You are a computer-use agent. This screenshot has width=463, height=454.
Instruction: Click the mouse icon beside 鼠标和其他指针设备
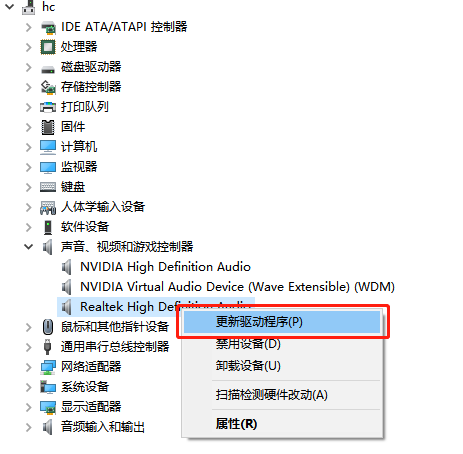pos(48,327)
